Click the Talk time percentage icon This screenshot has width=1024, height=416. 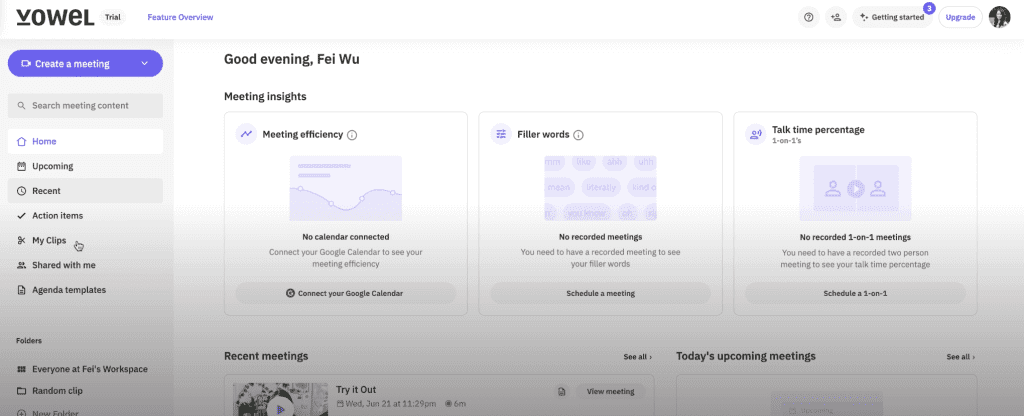pyautogui.click(x=756, y=135)
